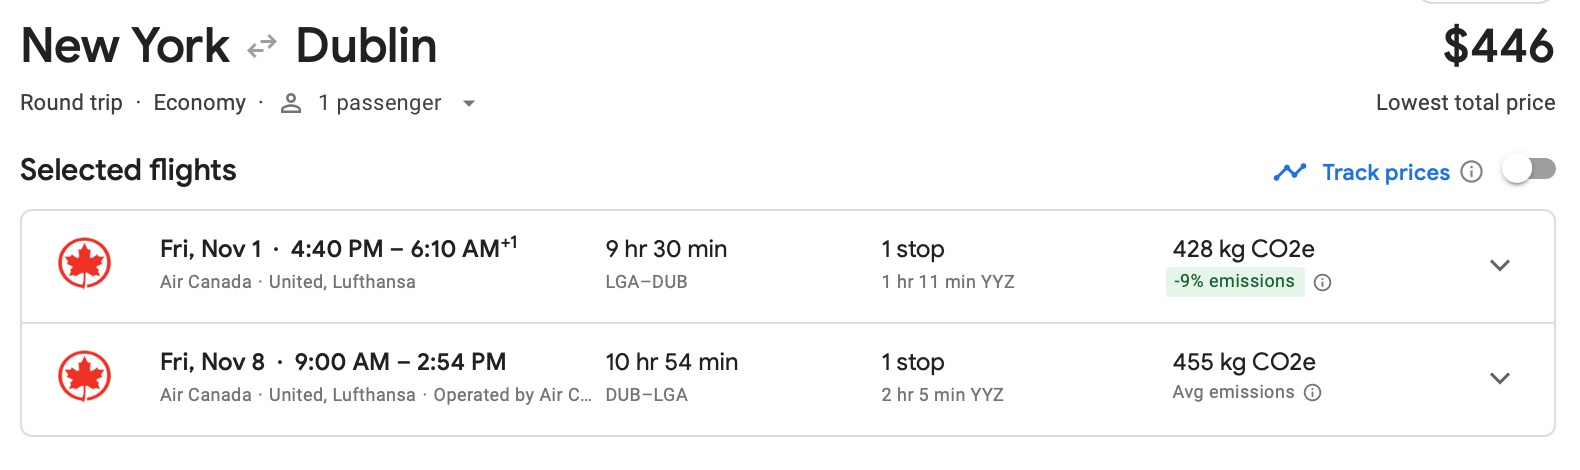Click the round trip arrows icon
Viewport: 1580px width, 470px height.
(262, 47)
